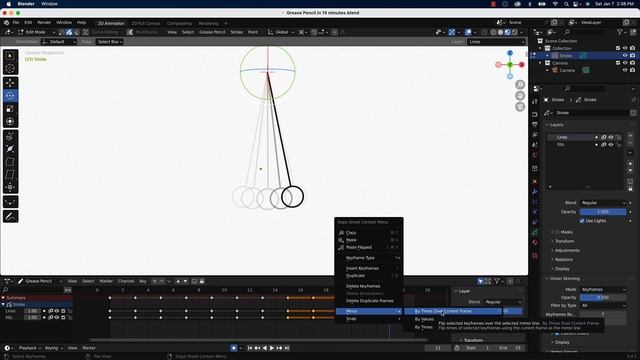The width and height of the screenshot is (640, 360).
Task: Select Duplicate in context menu
Action: click(369, 276)
